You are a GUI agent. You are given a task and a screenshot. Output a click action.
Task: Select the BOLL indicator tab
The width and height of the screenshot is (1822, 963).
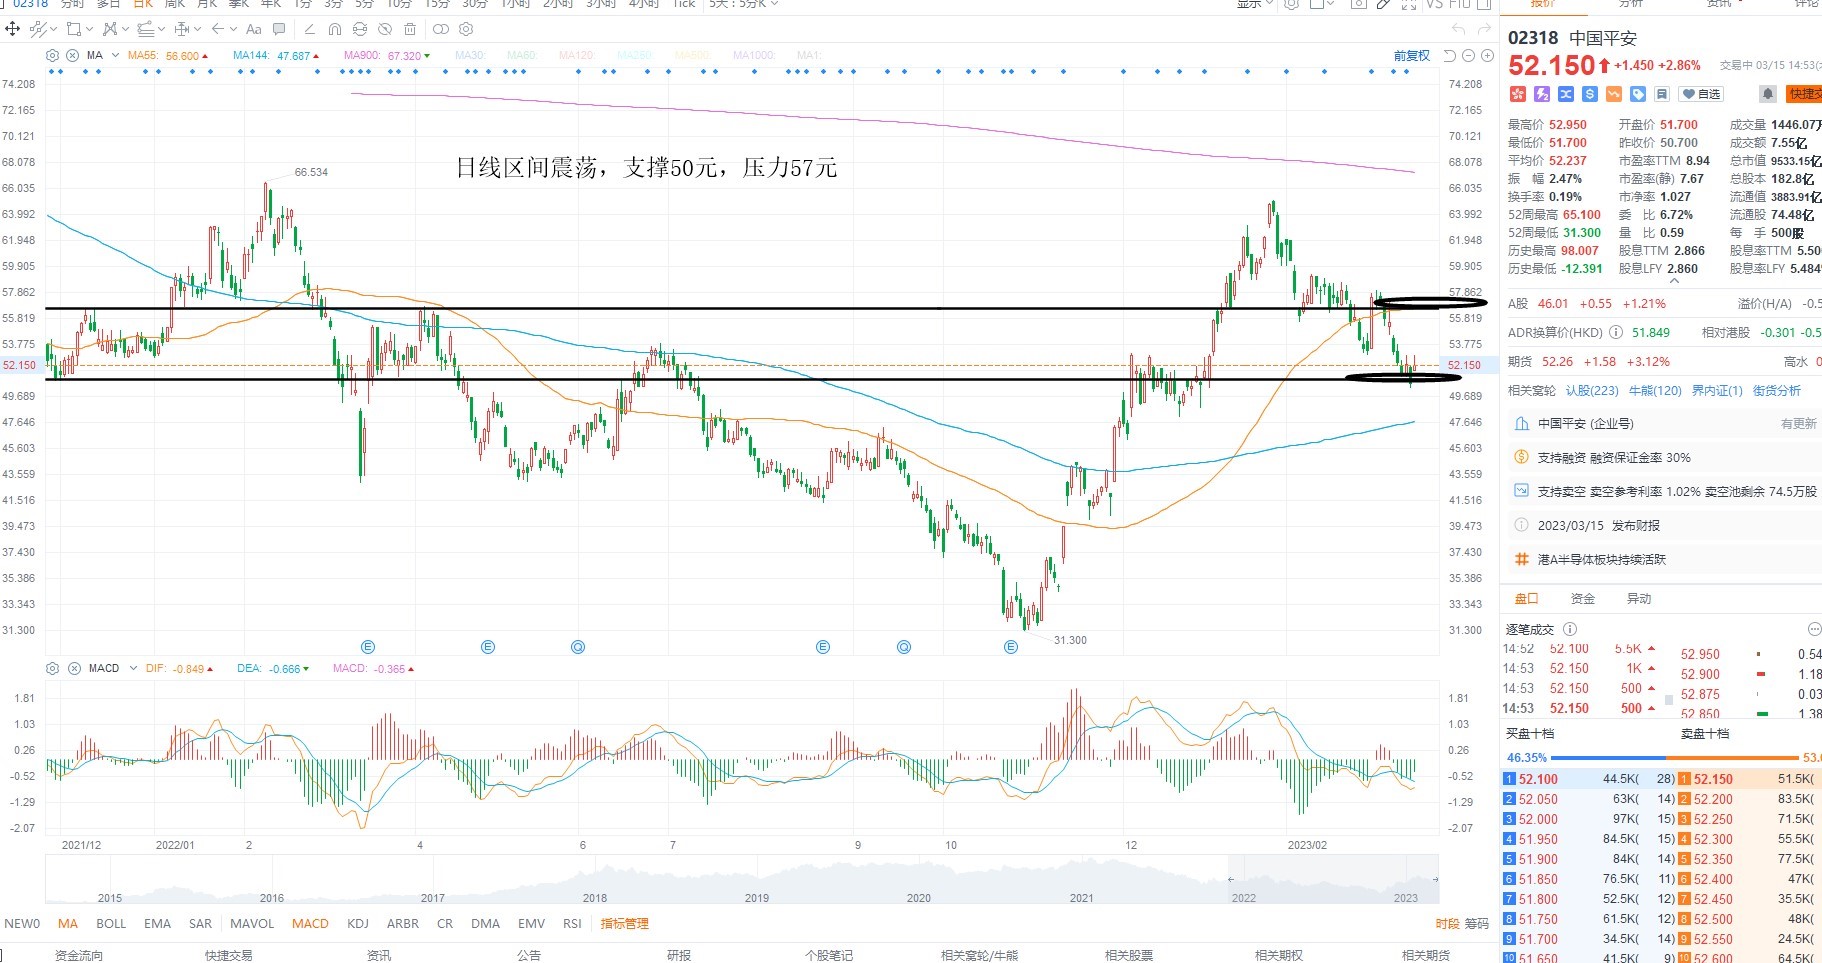click(x=111, y=924)
